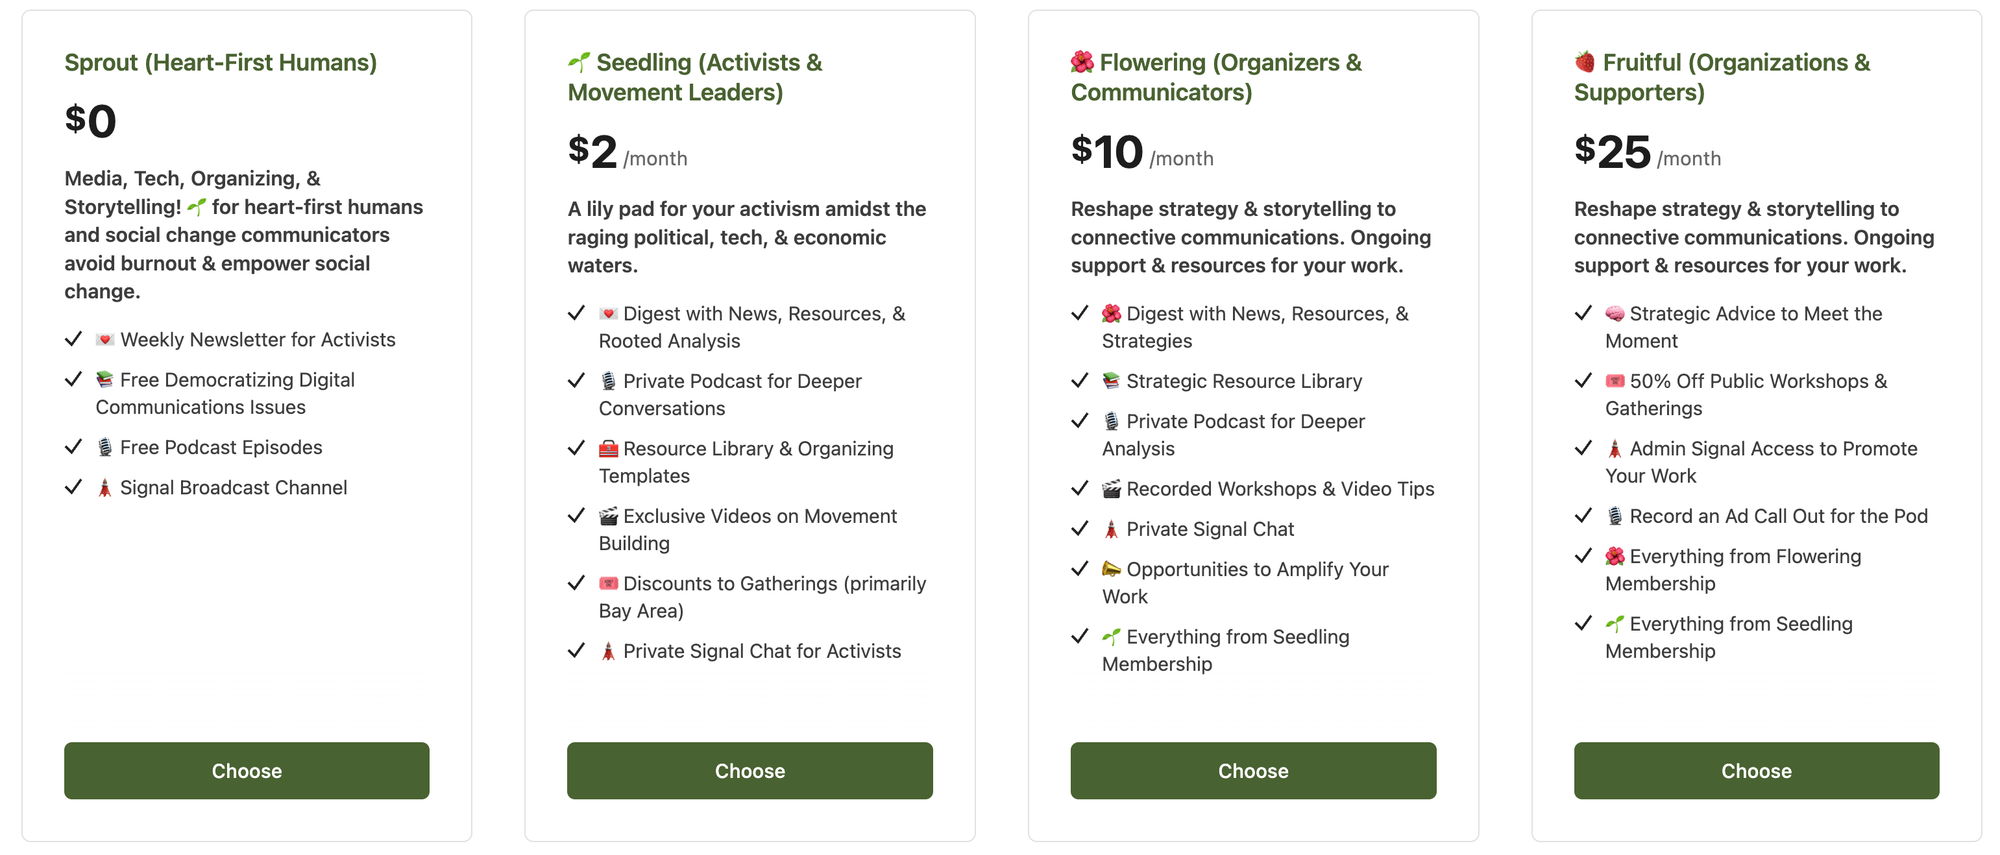
Task: Click the $25 /month price text
Action: (x=1647, y=152)
